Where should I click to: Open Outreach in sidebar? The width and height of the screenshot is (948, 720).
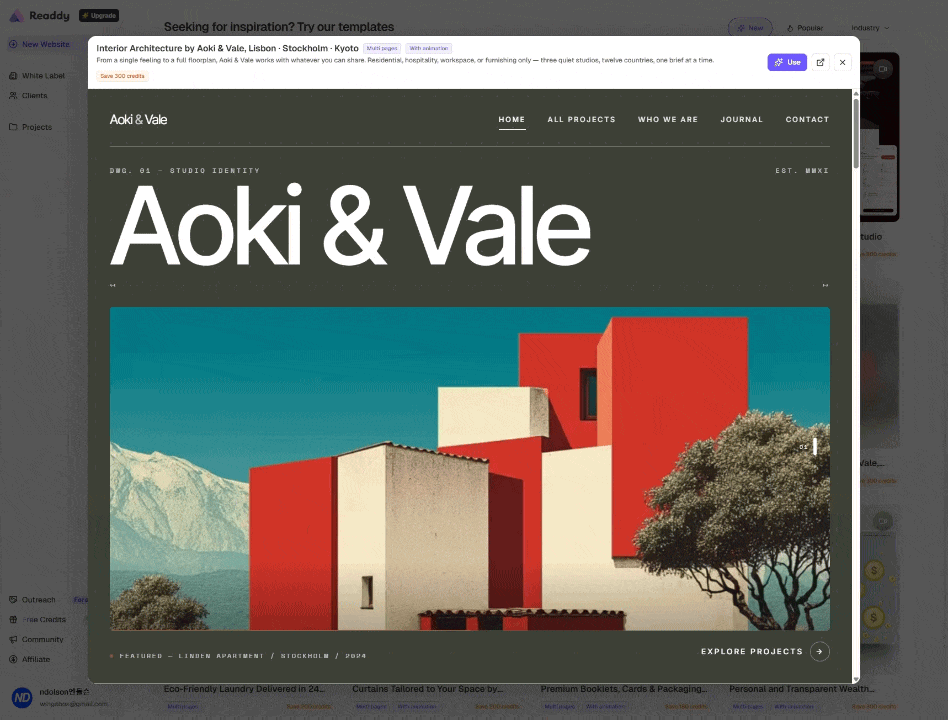click(x=39, y=600)
